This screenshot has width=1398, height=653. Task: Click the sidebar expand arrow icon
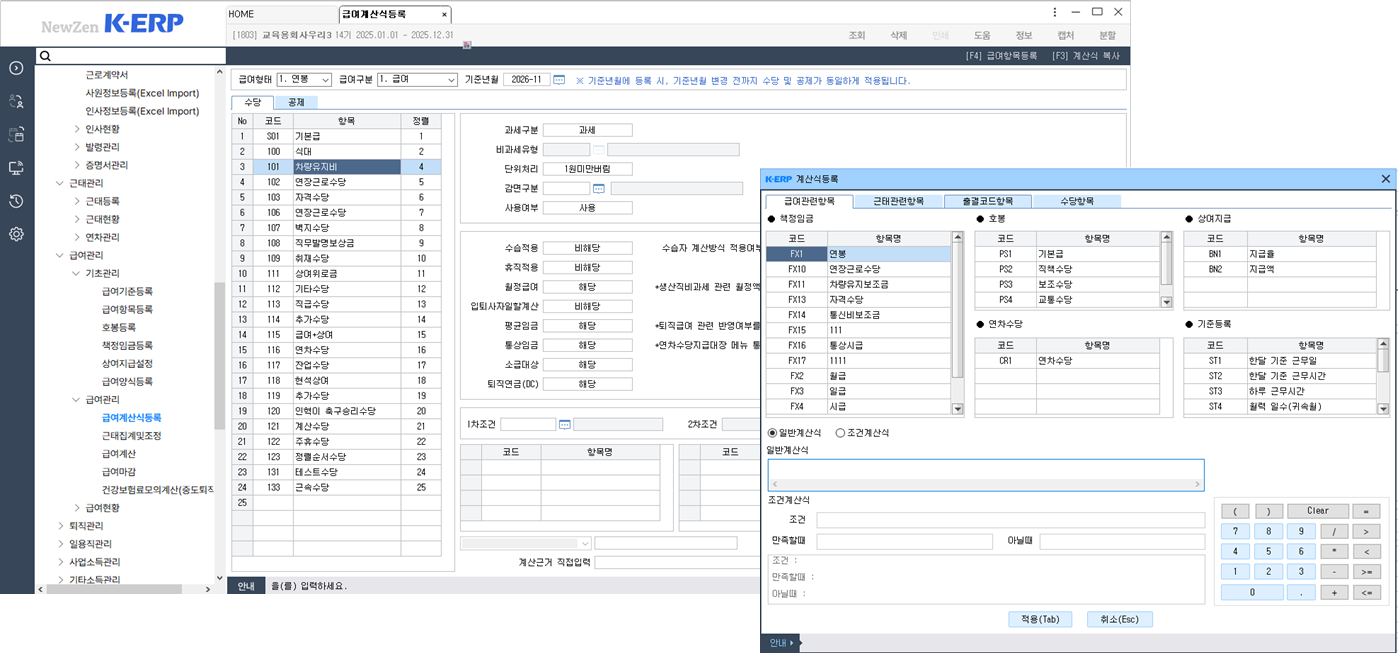(x=16, y=68)
